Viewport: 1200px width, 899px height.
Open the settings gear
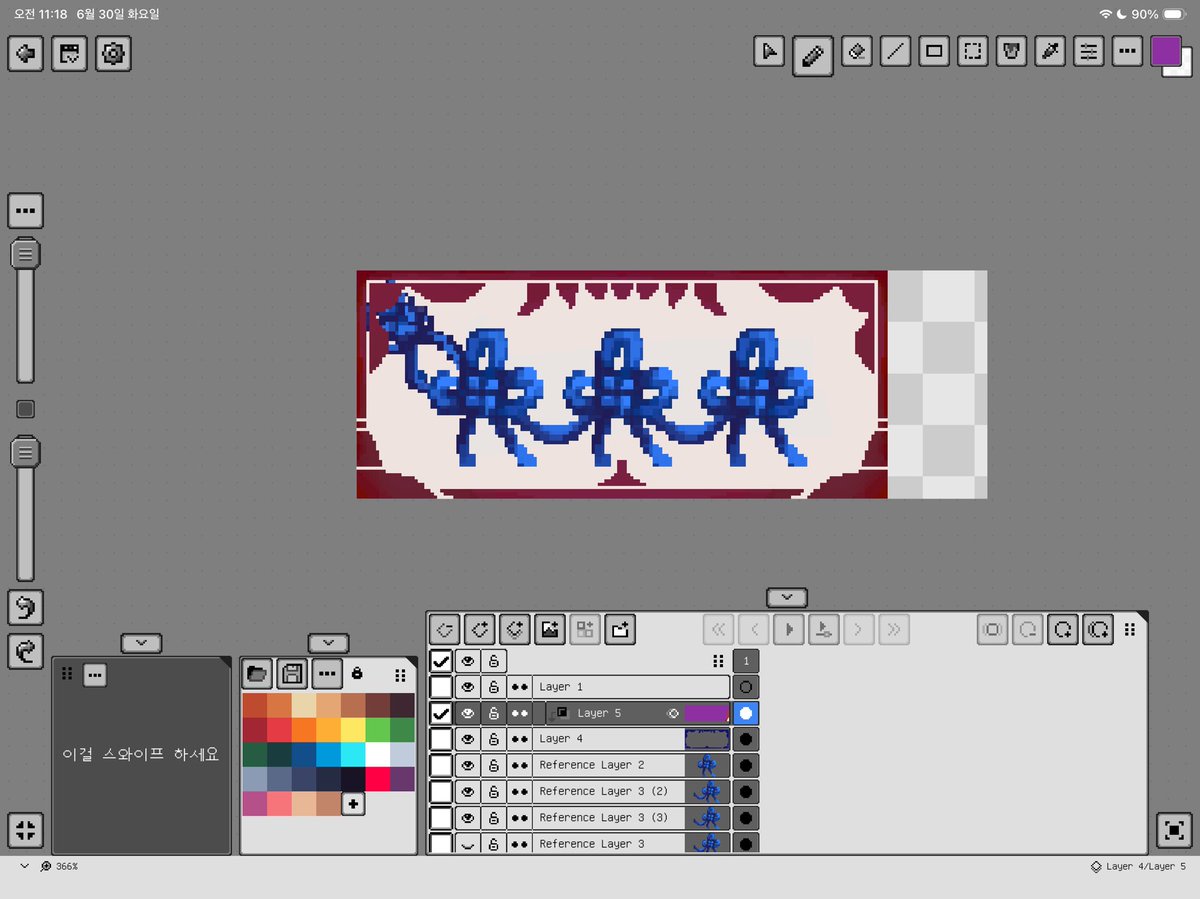click(x=113, y=53)
